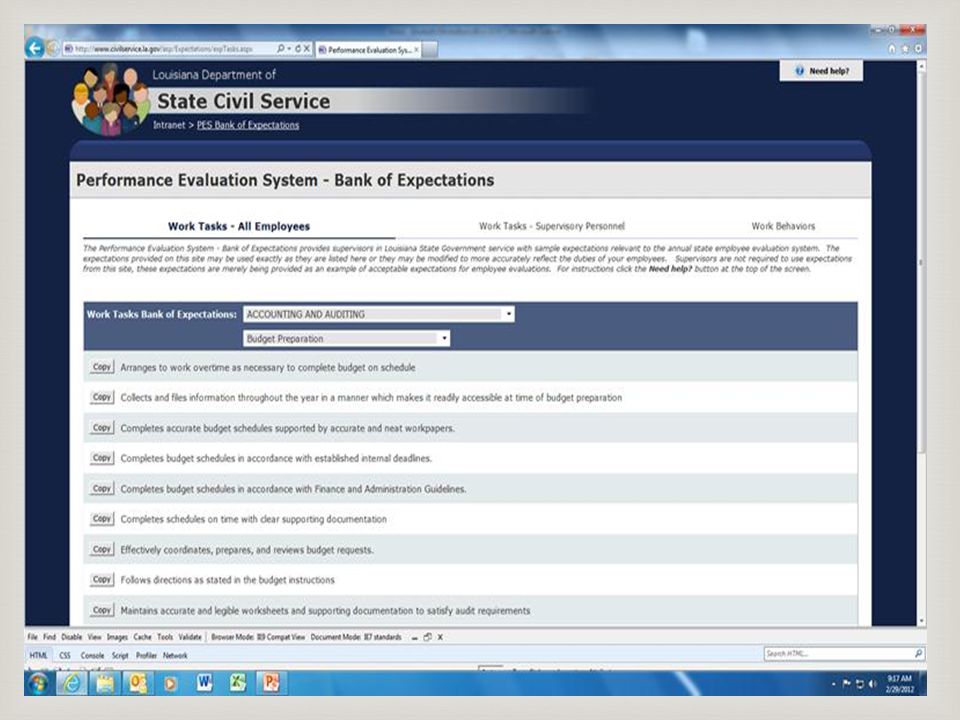Close the Performance Evaluation Sys browser tab

(x=417, y=50)
